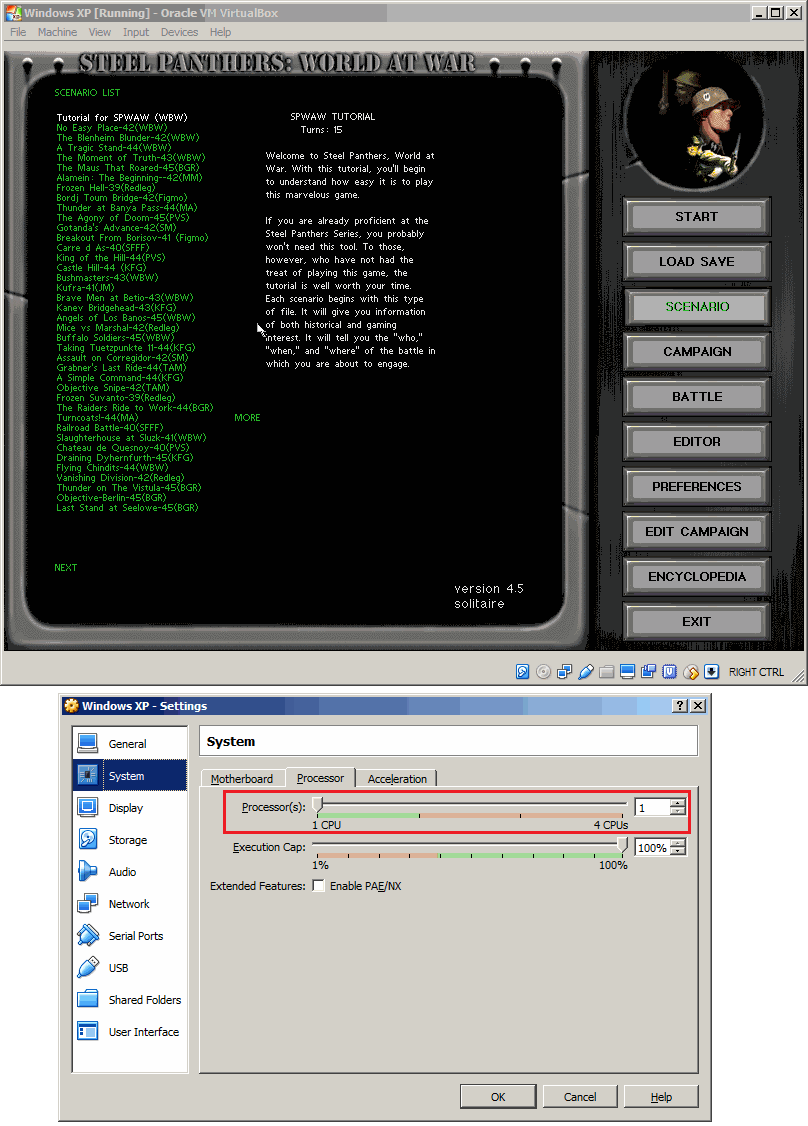The height and width of the screenshot is (1126, 808).
Task: Open the ENCYCLOPEDIA
Action: [x=697, y=577]
